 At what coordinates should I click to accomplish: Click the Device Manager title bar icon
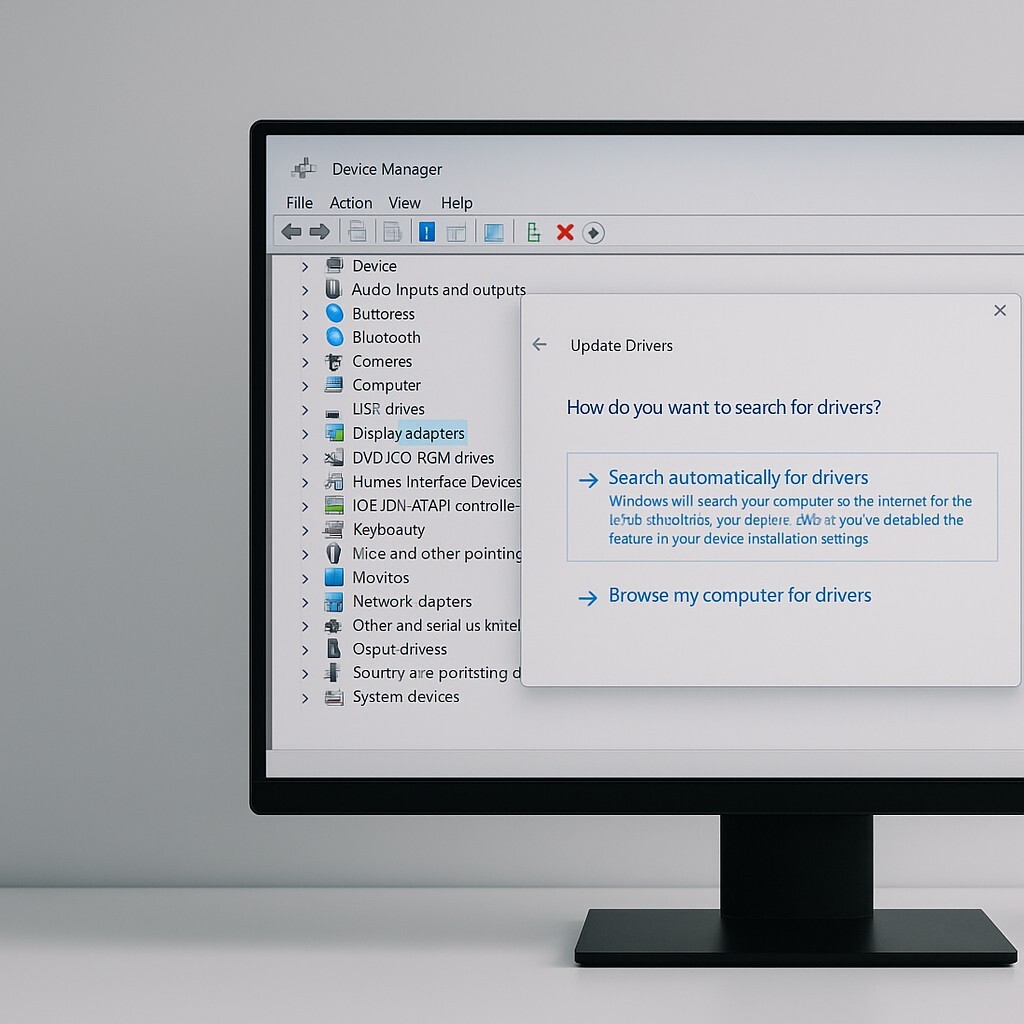[x=304, y=169]
